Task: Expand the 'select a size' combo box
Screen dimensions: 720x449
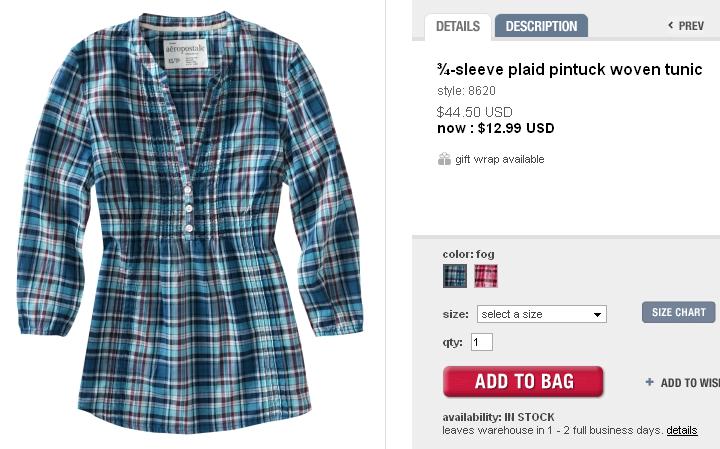Action: point(542,314)
